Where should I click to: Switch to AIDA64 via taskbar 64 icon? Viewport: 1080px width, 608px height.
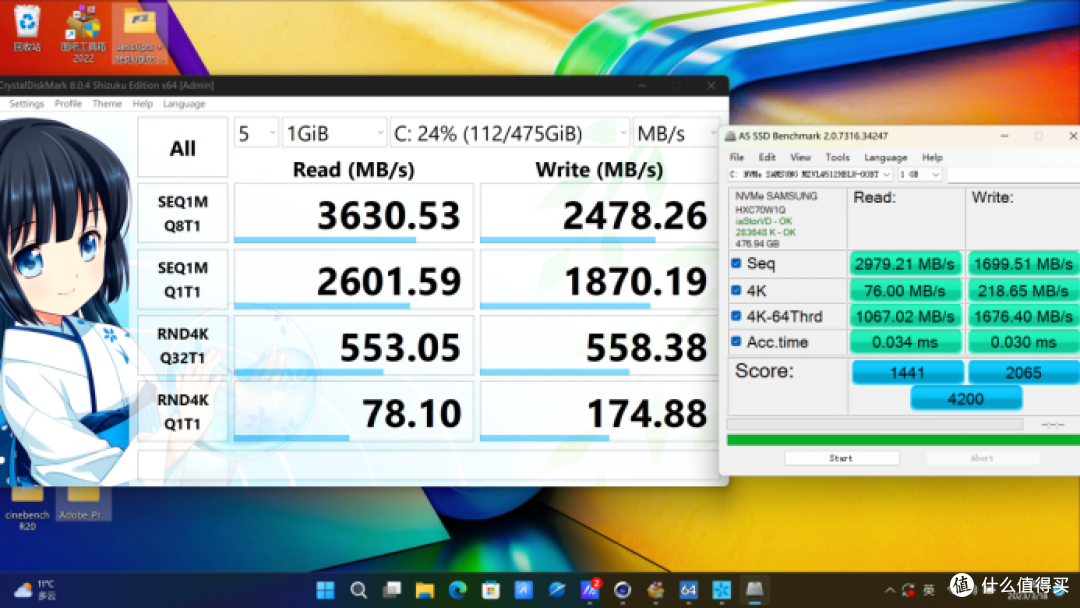coord(688,590)
